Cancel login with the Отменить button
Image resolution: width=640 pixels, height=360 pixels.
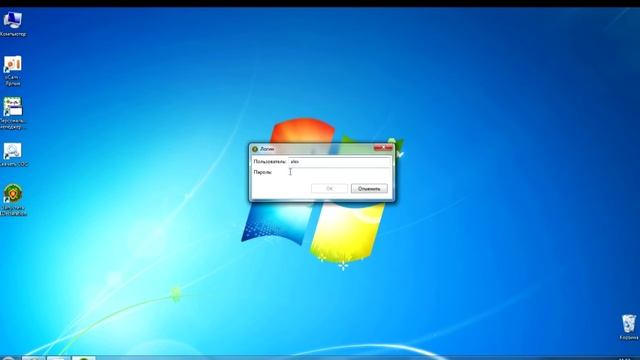click(x=369, y=189)
